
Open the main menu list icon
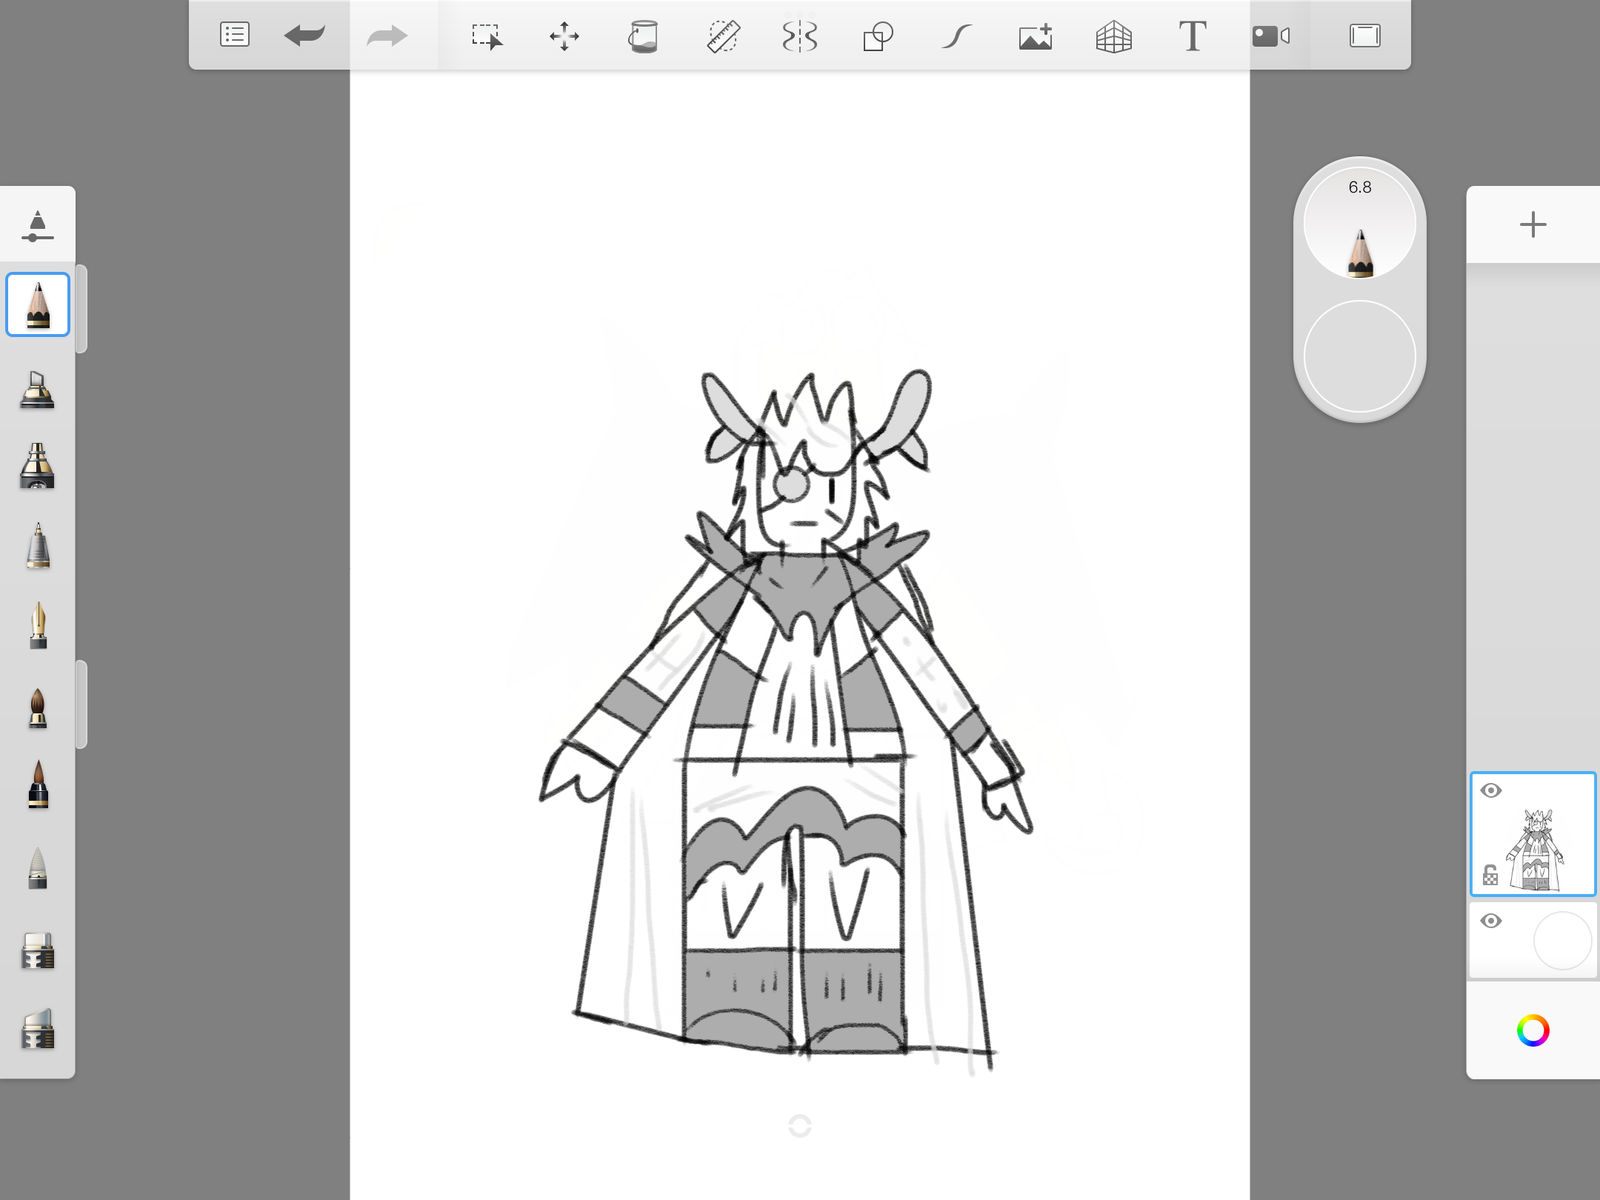[234, 35]
